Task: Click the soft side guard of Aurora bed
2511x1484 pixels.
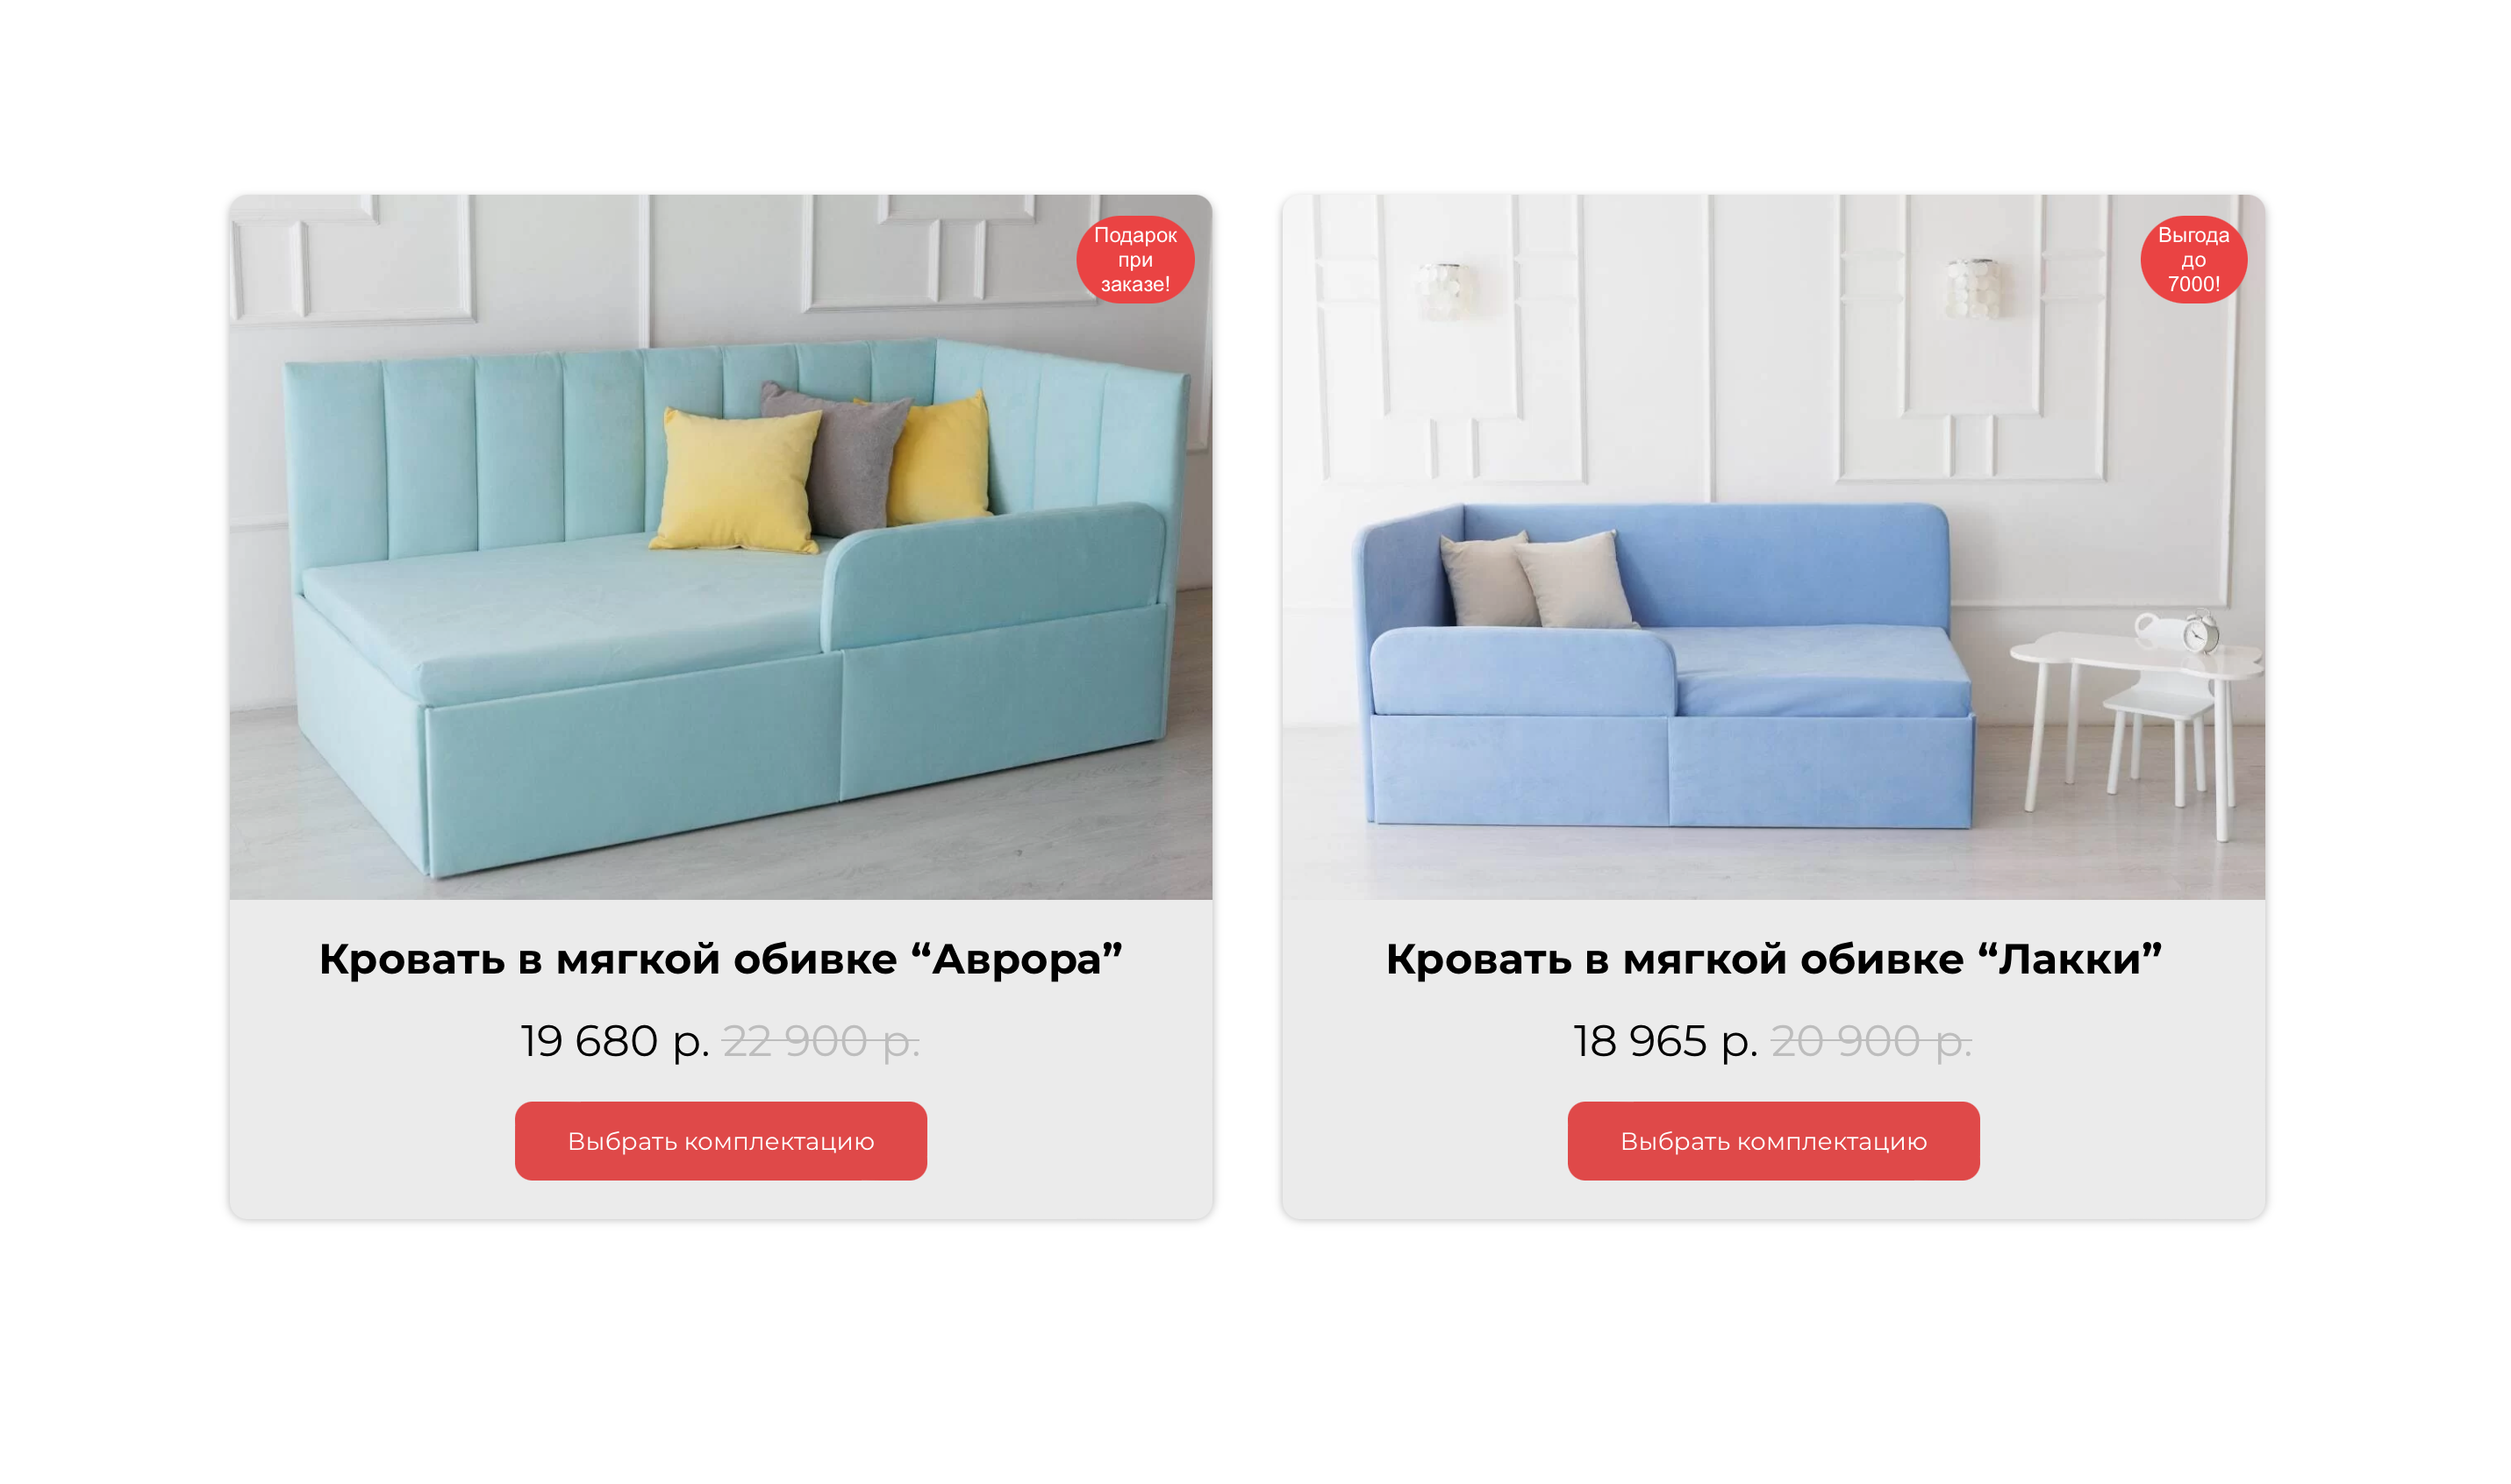Action: click(995, 575)
